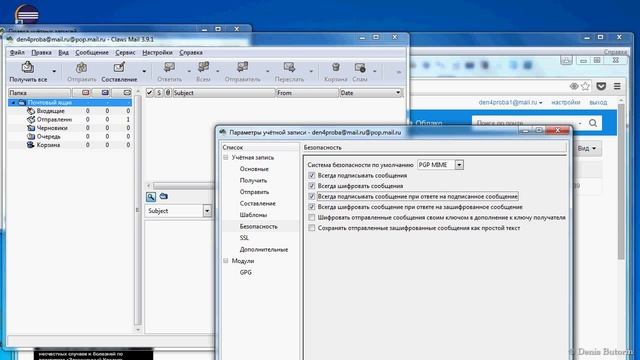This screenshot has height=360, width=640.
Task: Click the total messages column icon in folder pane
Action: pos(127,93)
